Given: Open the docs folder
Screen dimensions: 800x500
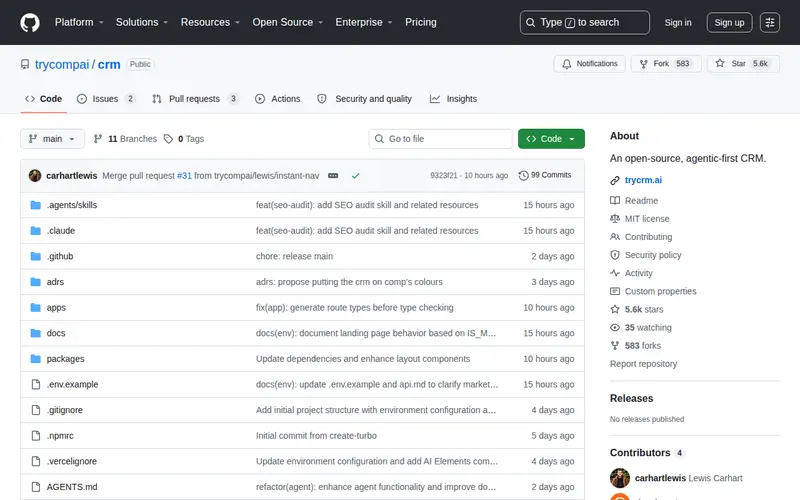Looking at the screenshot, I should tap(56, 333).
